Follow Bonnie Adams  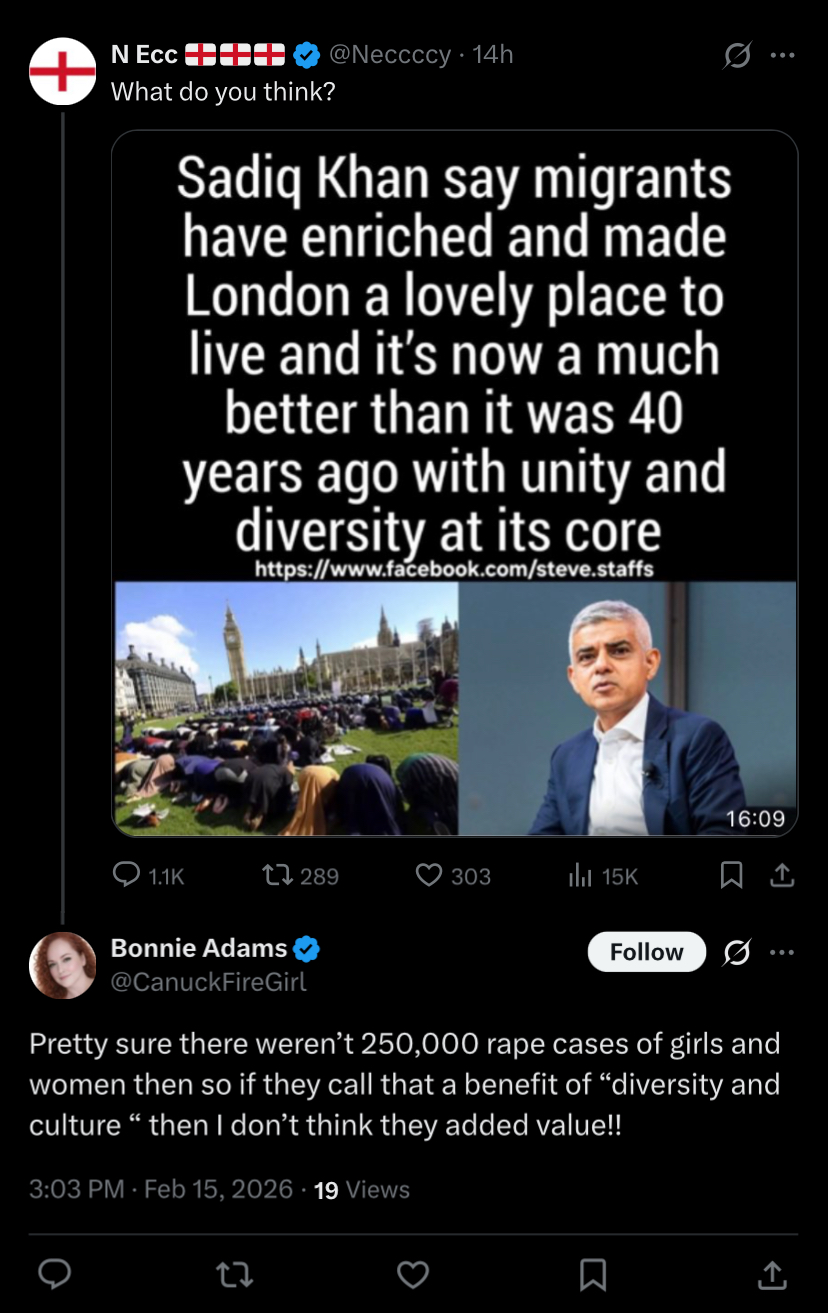click(x=646, y=952)
